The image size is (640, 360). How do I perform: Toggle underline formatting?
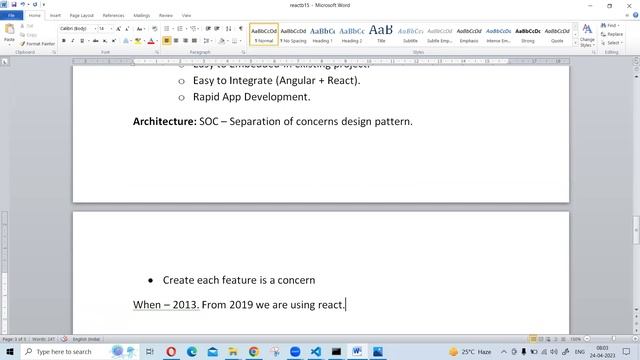[x=82, y=41]
